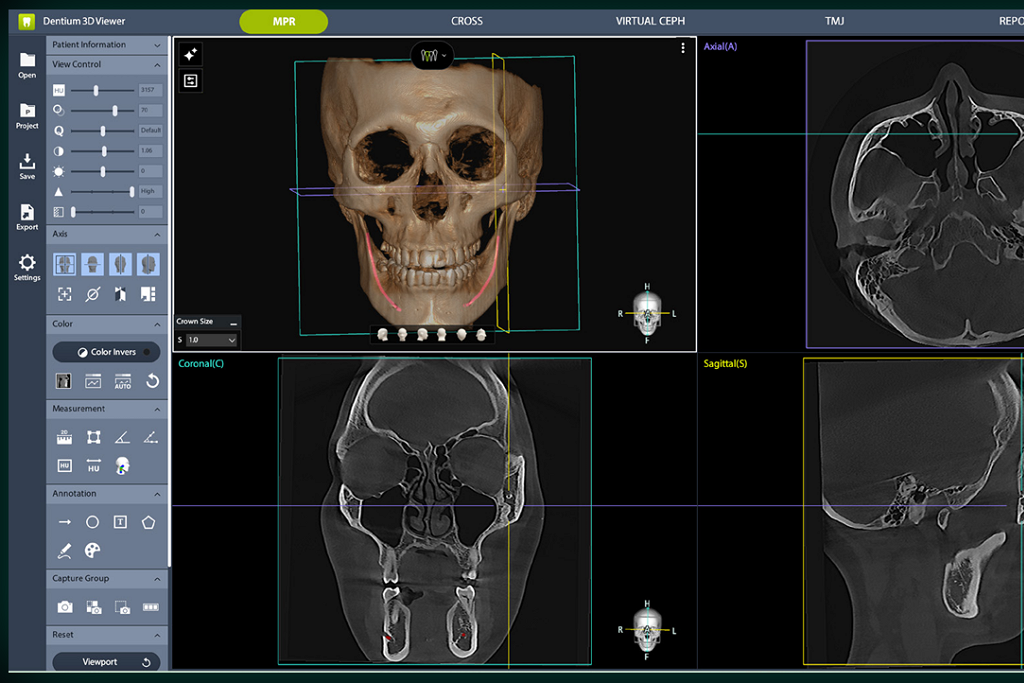Toggle the Color Invers switch
This screenshot has width=1024, height=683.
[107, 352]
